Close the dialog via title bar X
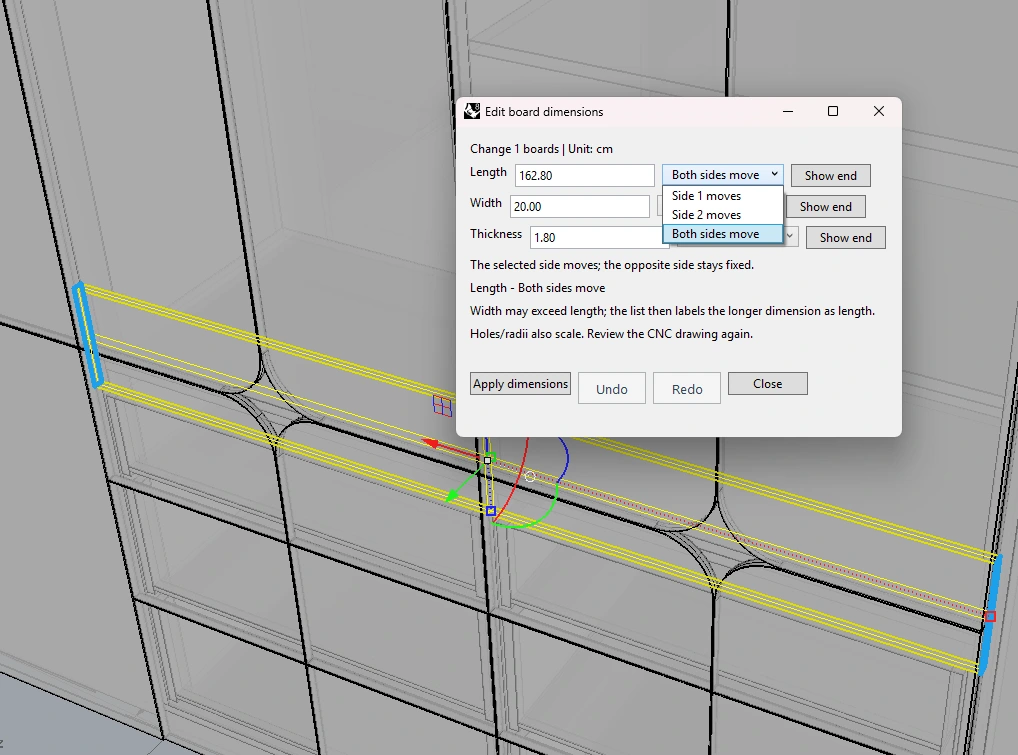The height and width of the screenshot is (755, 1018). click(x=878, y=112)
